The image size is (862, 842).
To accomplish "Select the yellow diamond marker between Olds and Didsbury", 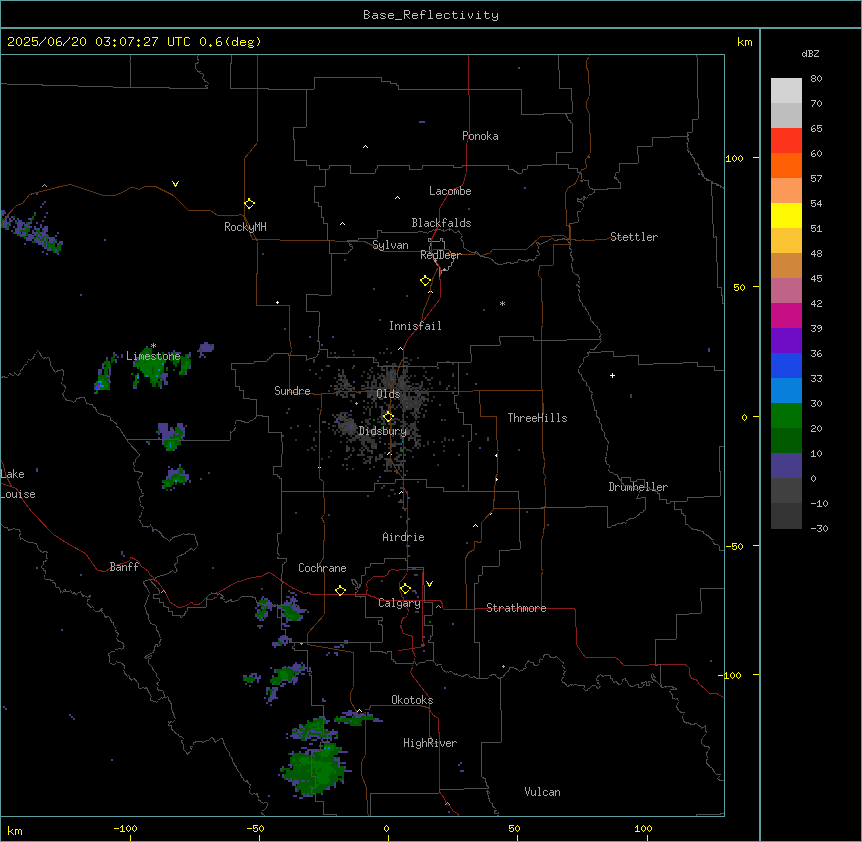I will coord(388,417).
